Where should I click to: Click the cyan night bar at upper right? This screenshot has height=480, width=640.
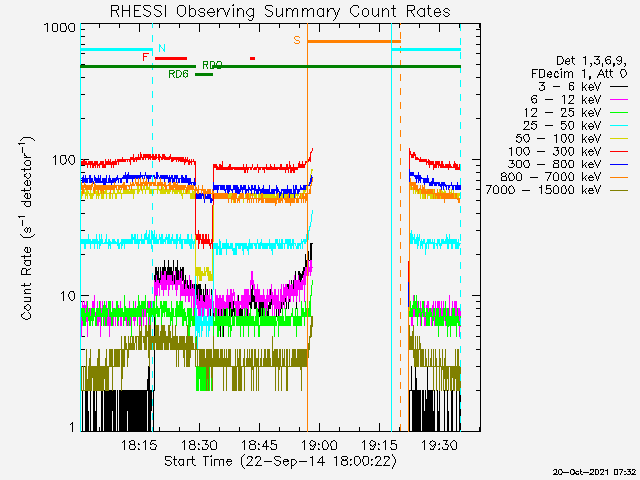click(426, 49)
